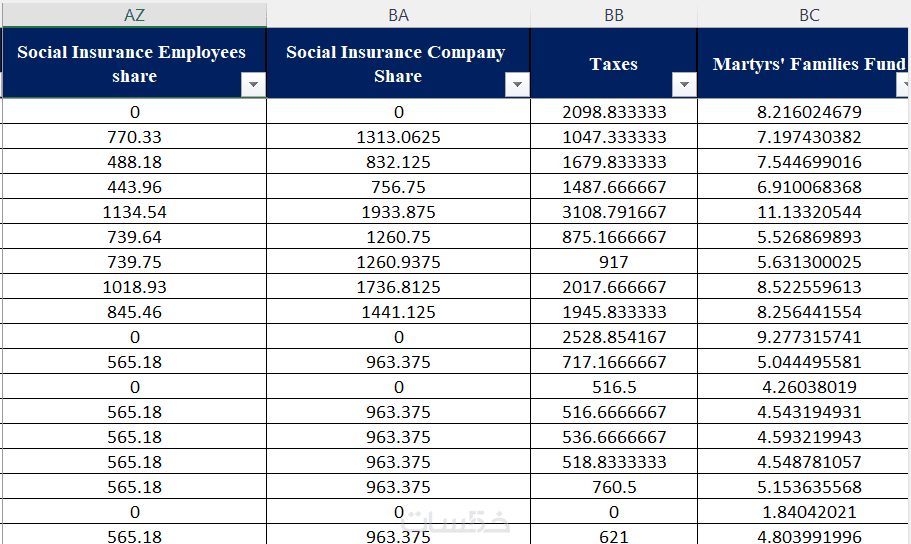The width and height of the screenshot is (911, 544).
Task: Select cell with value 4.803991996
Action: (804, 535)
